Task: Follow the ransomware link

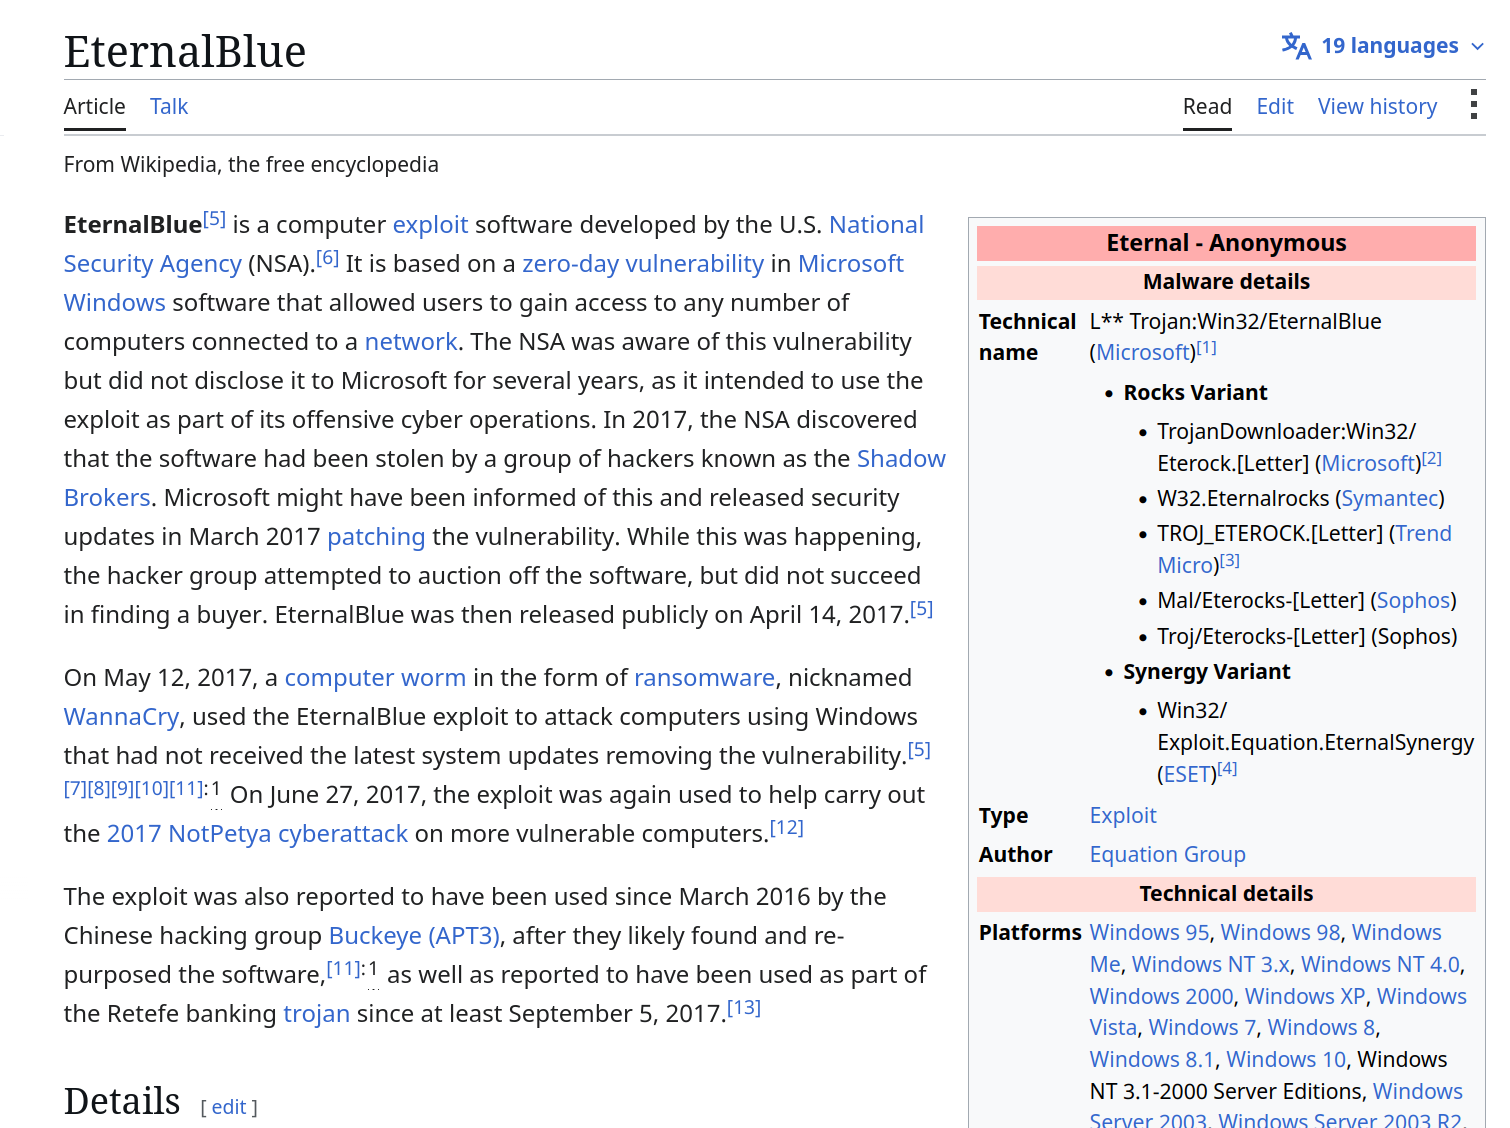Action: point(704,677)
